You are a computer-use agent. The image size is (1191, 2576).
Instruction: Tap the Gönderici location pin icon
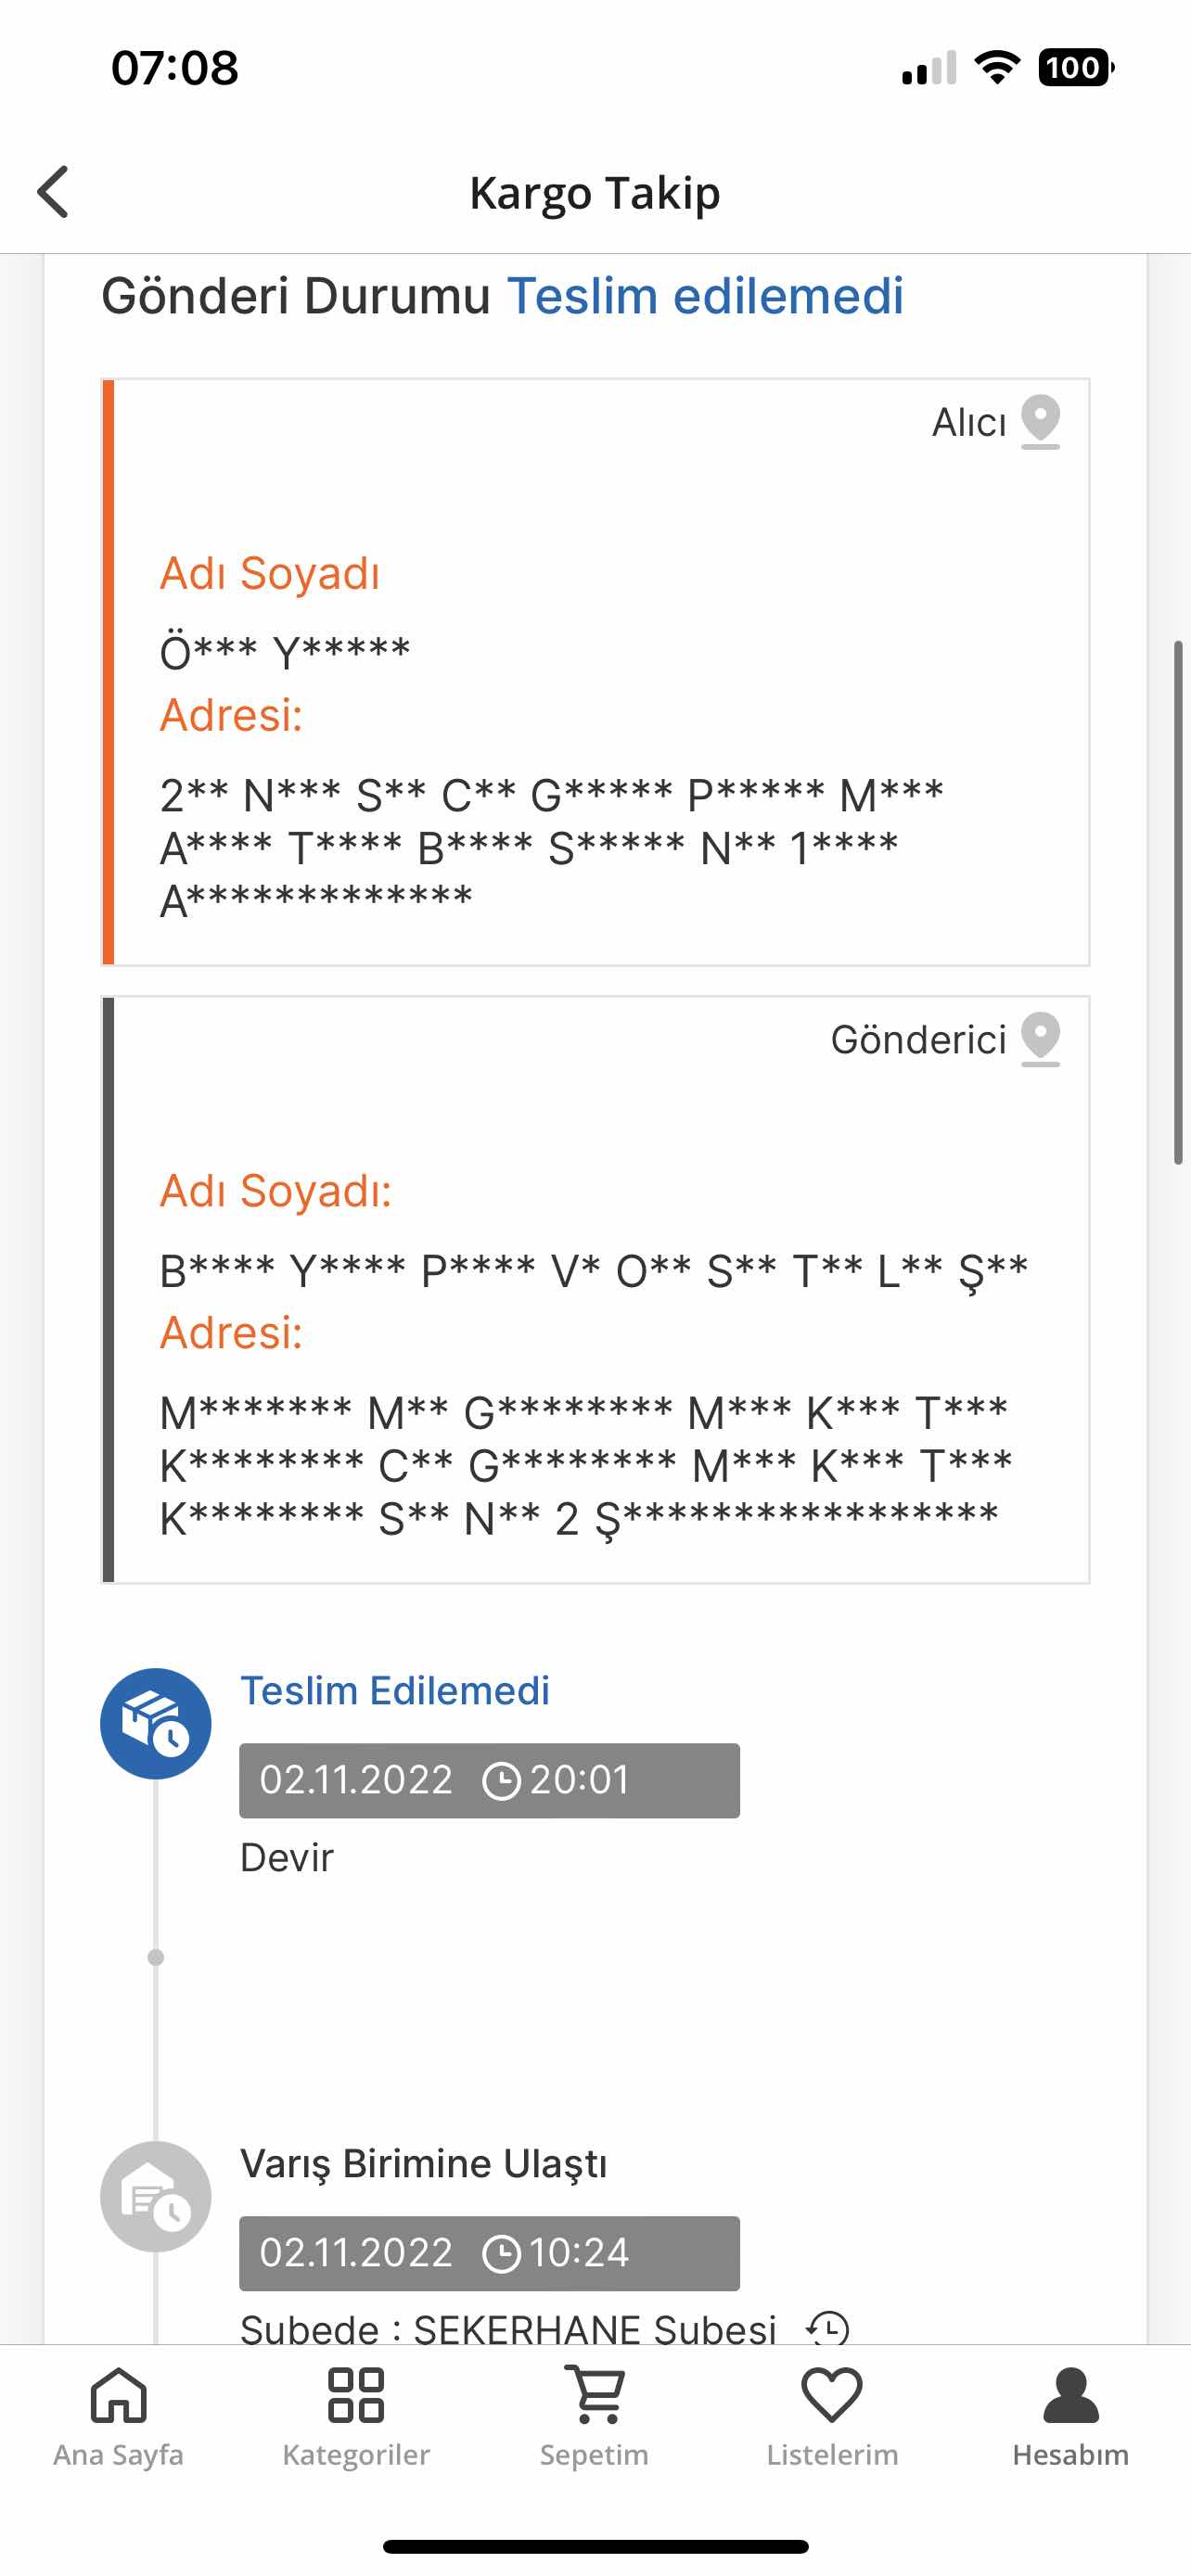[x=1040, y=1039]
